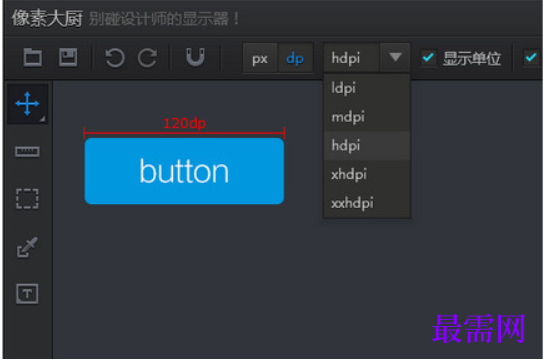544x360 pixels.
Task: Click the red 120dp measurement label
Action: click(x=185, y=123)
